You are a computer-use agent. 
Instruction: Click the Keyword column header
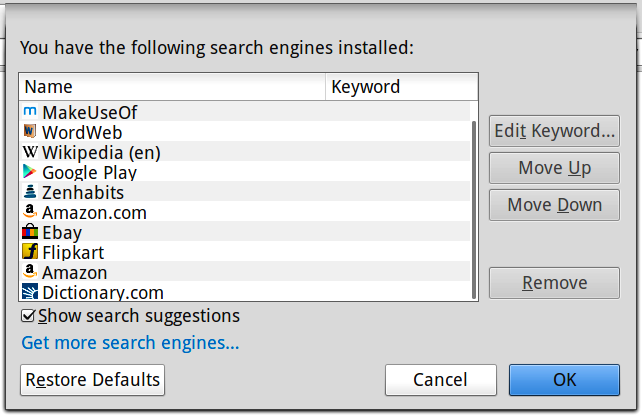(402, 87)
